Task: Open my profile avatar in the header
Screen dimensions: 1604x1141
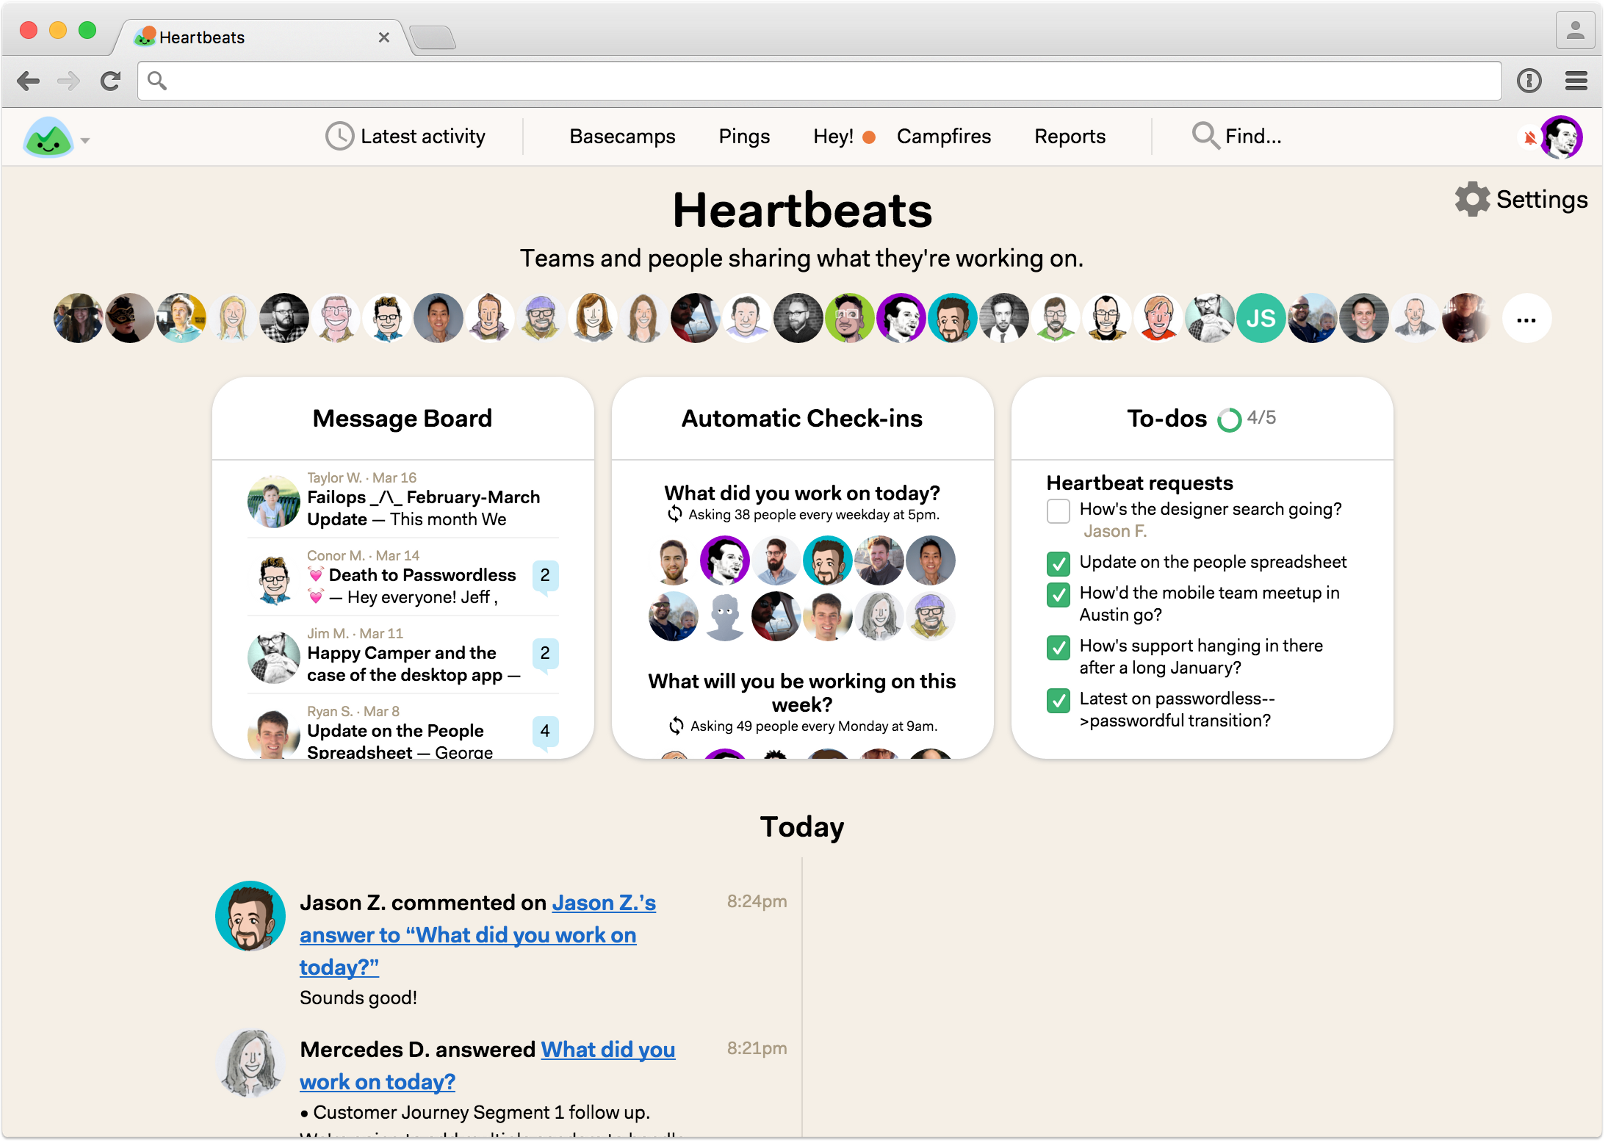Action: coord(1561,137)
